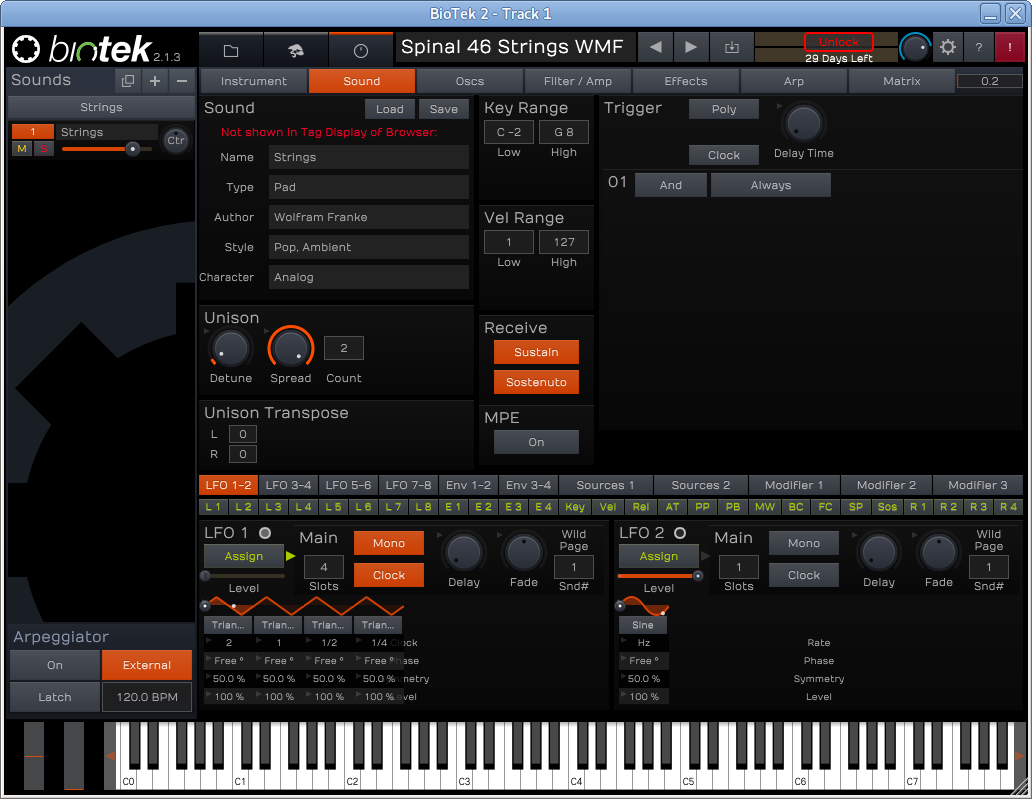Click the LFO 1 Assign button
Screen dimensions: 1032x799
244,556
